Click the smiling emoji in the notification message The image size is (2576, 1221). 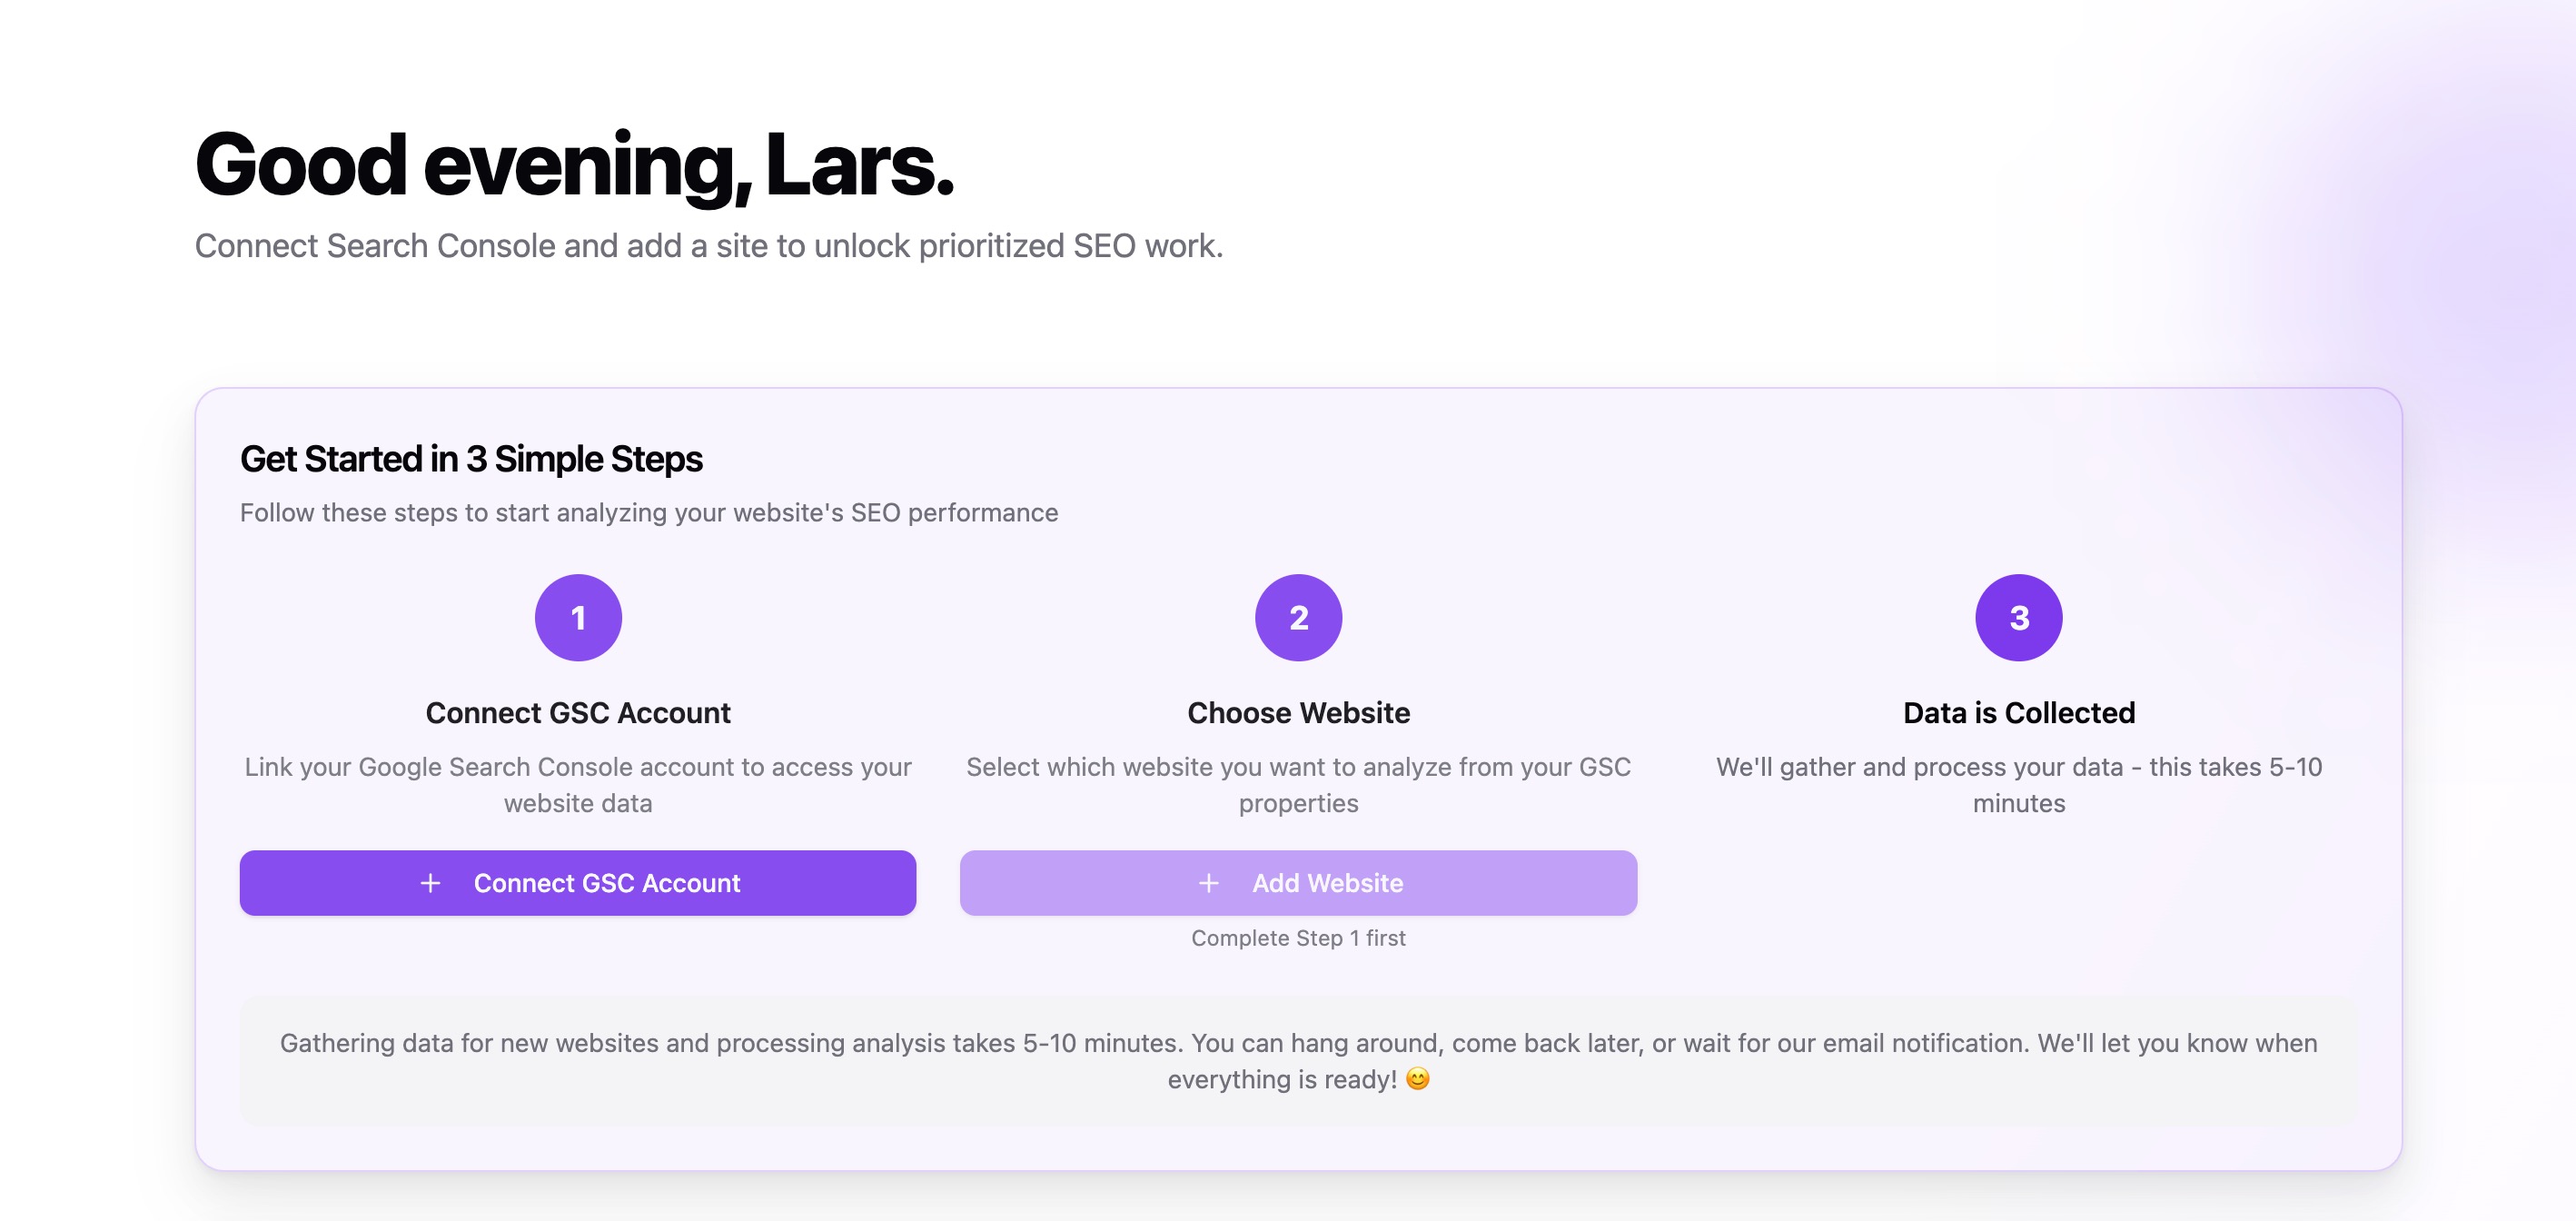(1419, 1078)
